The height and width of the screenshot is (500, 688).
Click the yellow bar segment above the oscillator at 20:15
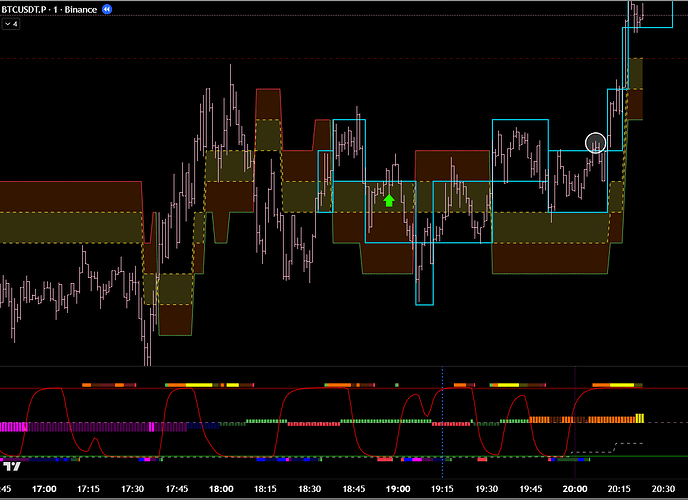coord(622,384)
